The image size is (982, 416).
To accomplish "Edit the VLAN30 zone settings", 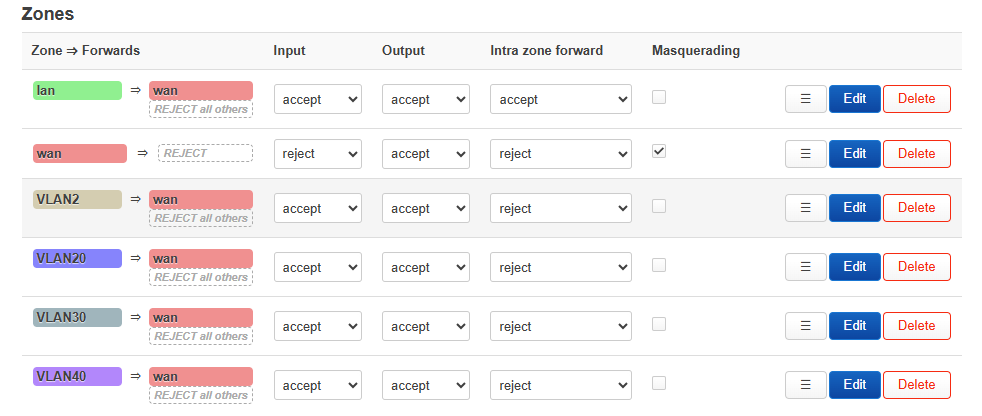I will (854, 326).
